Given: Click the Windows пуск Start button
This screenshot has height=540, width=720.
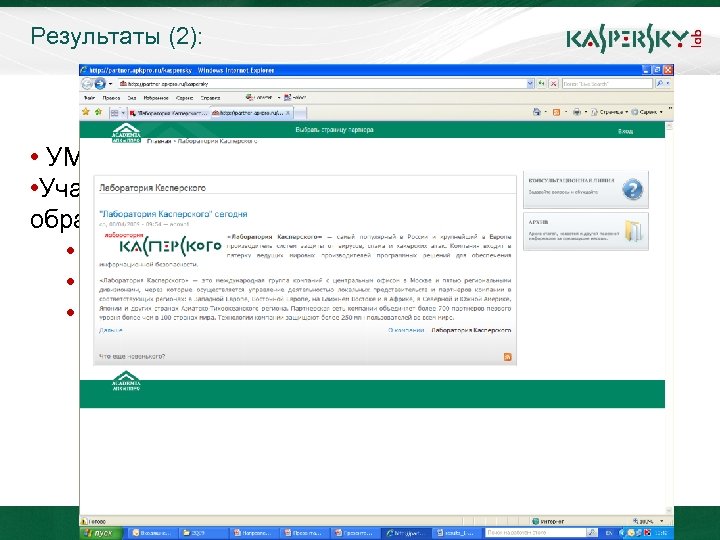Looking at the screenshot, I should (101, 533).
